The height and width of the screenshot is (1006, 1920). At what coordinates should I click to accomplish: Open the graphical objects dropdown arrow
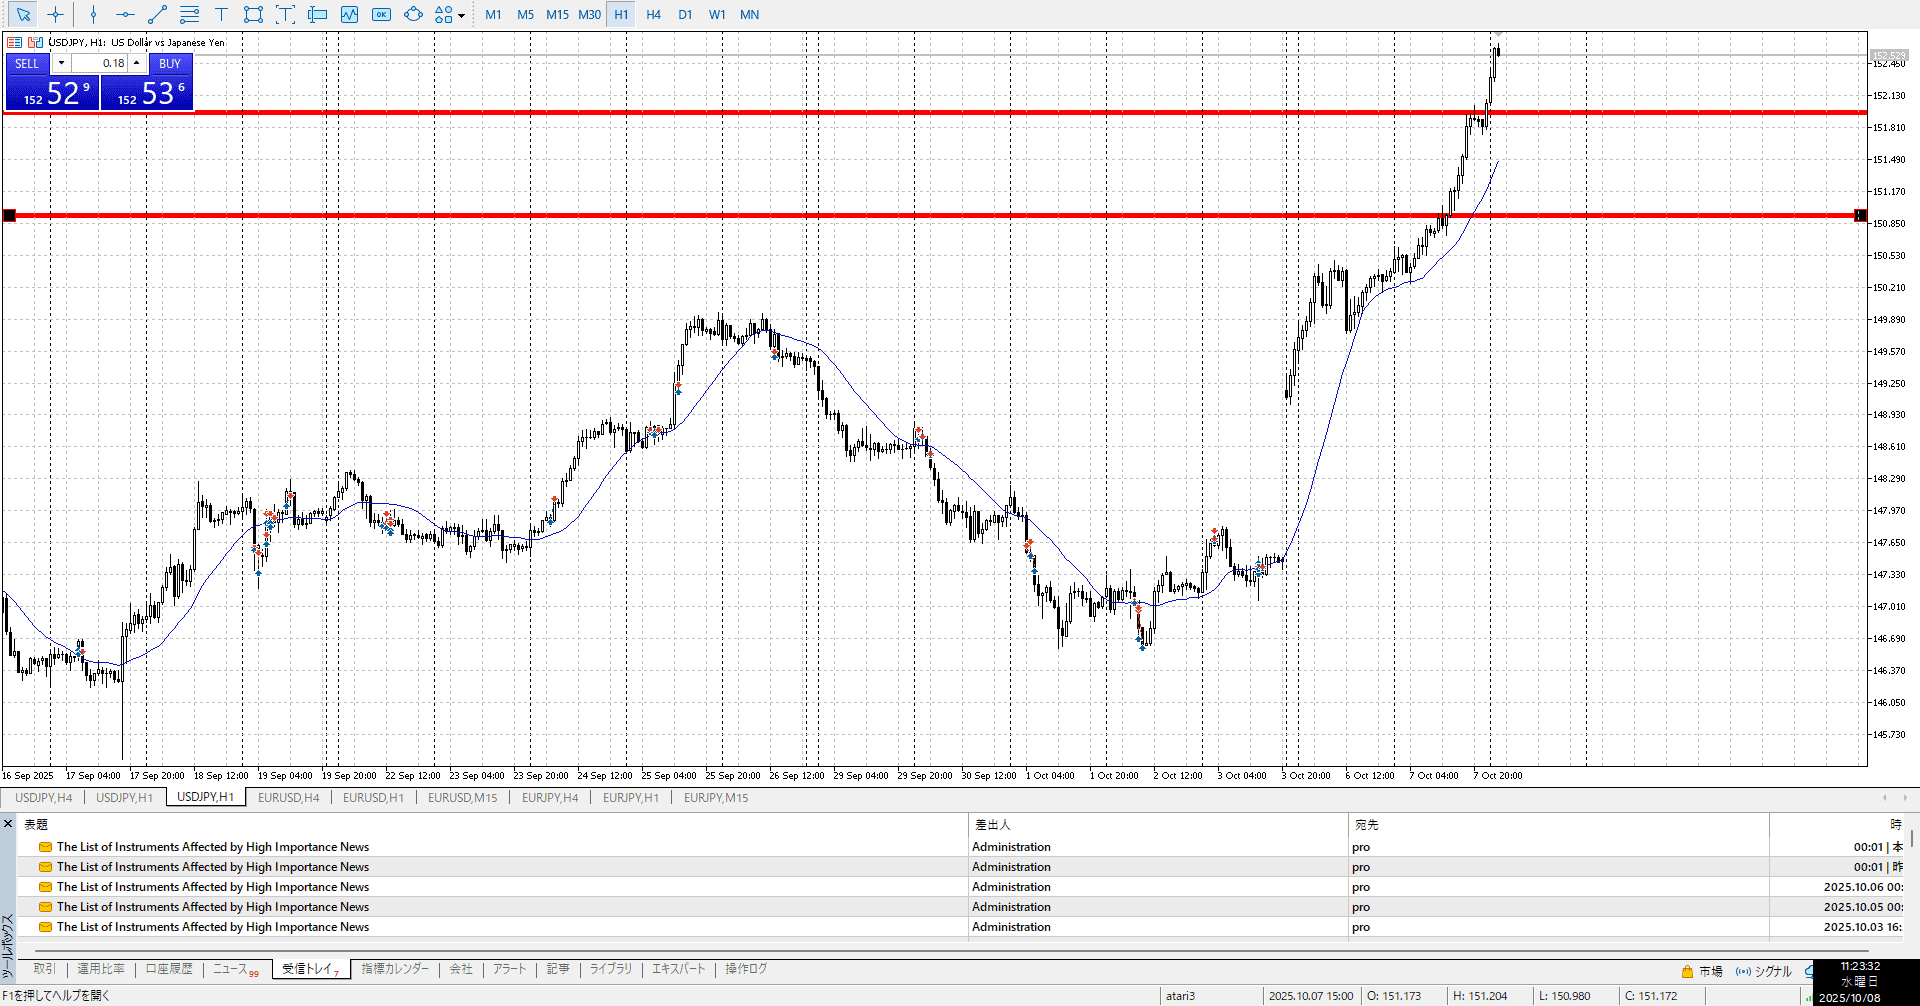pos(461,16)
